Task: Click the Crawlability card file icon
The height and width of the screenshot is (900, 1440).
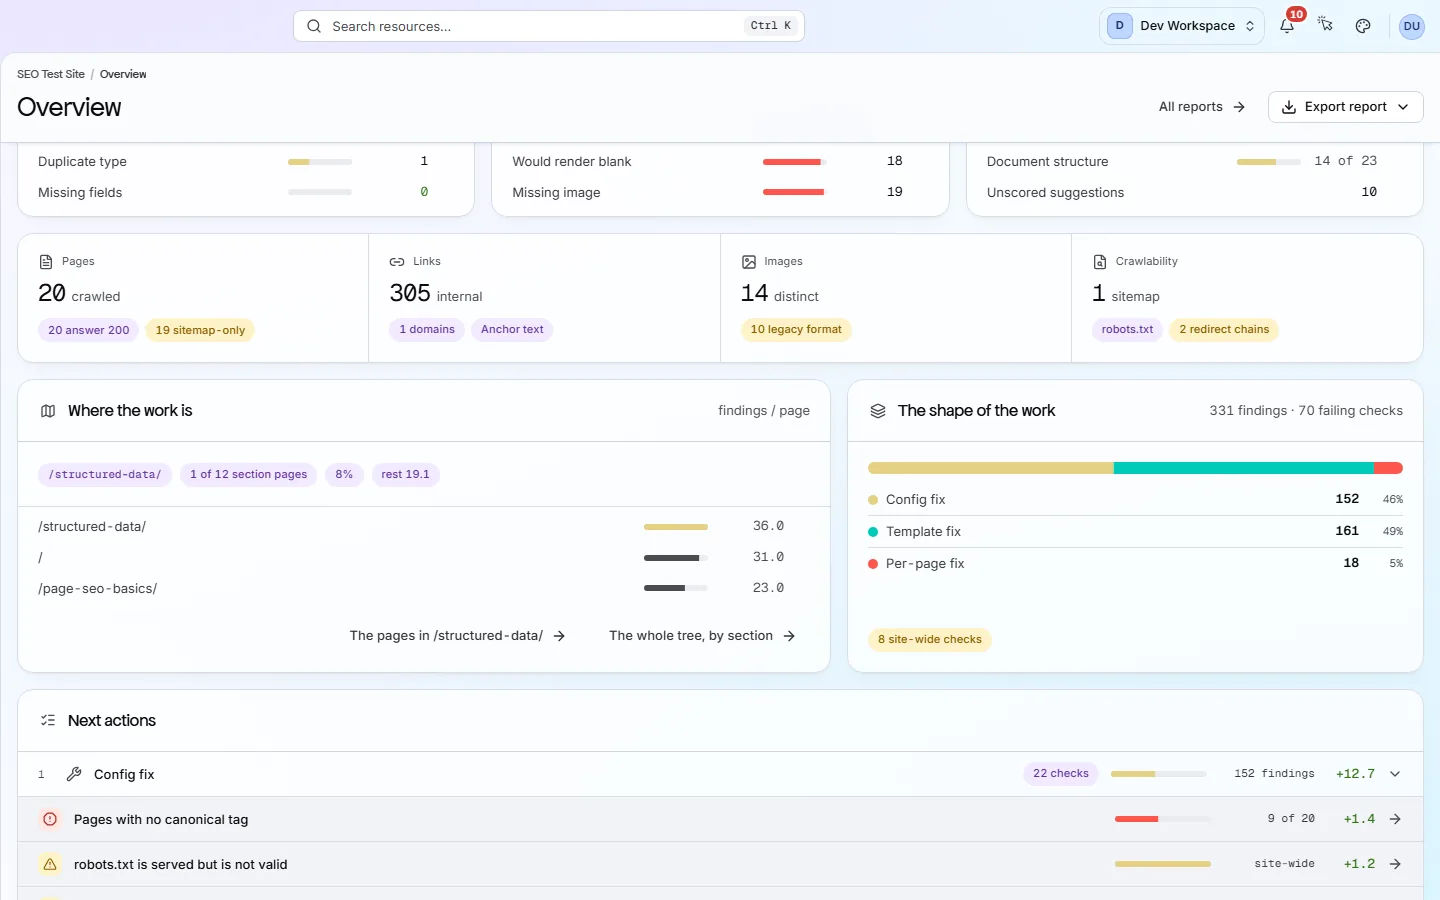Action: (1100, 262)
